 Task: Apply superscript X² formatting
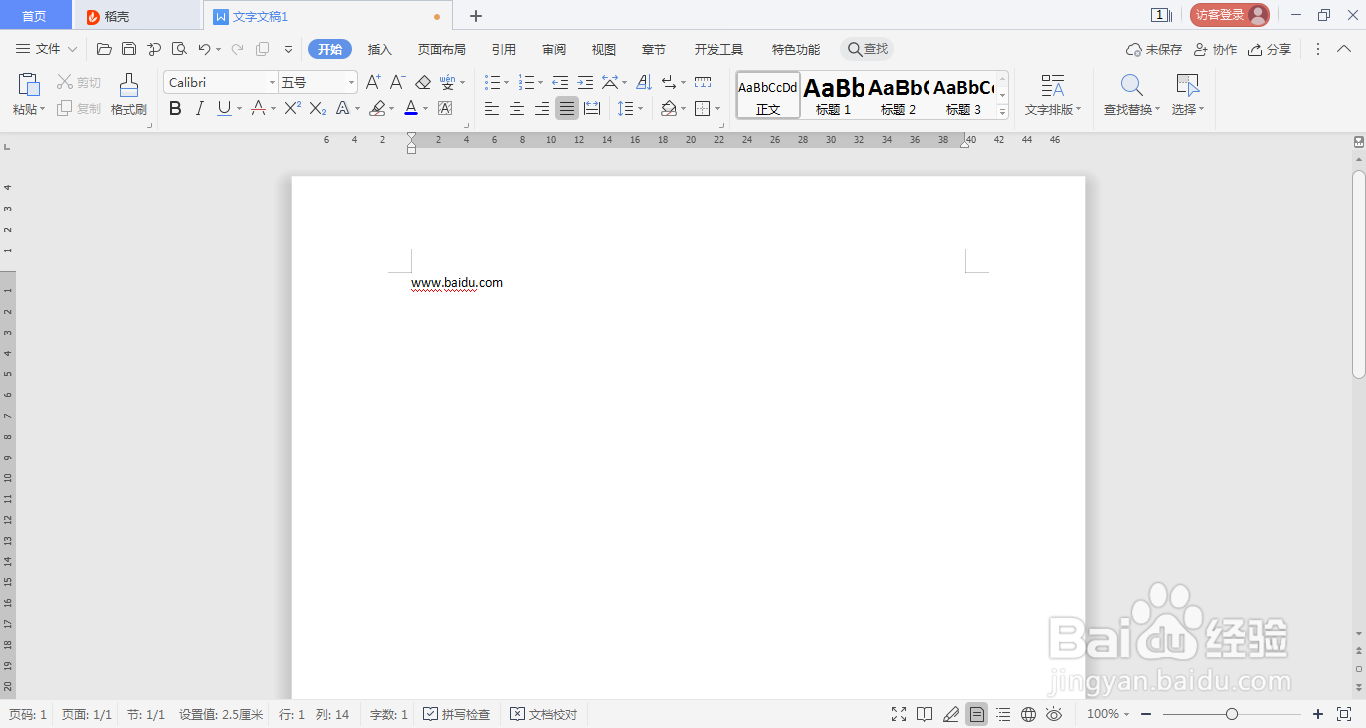[292, 108]
